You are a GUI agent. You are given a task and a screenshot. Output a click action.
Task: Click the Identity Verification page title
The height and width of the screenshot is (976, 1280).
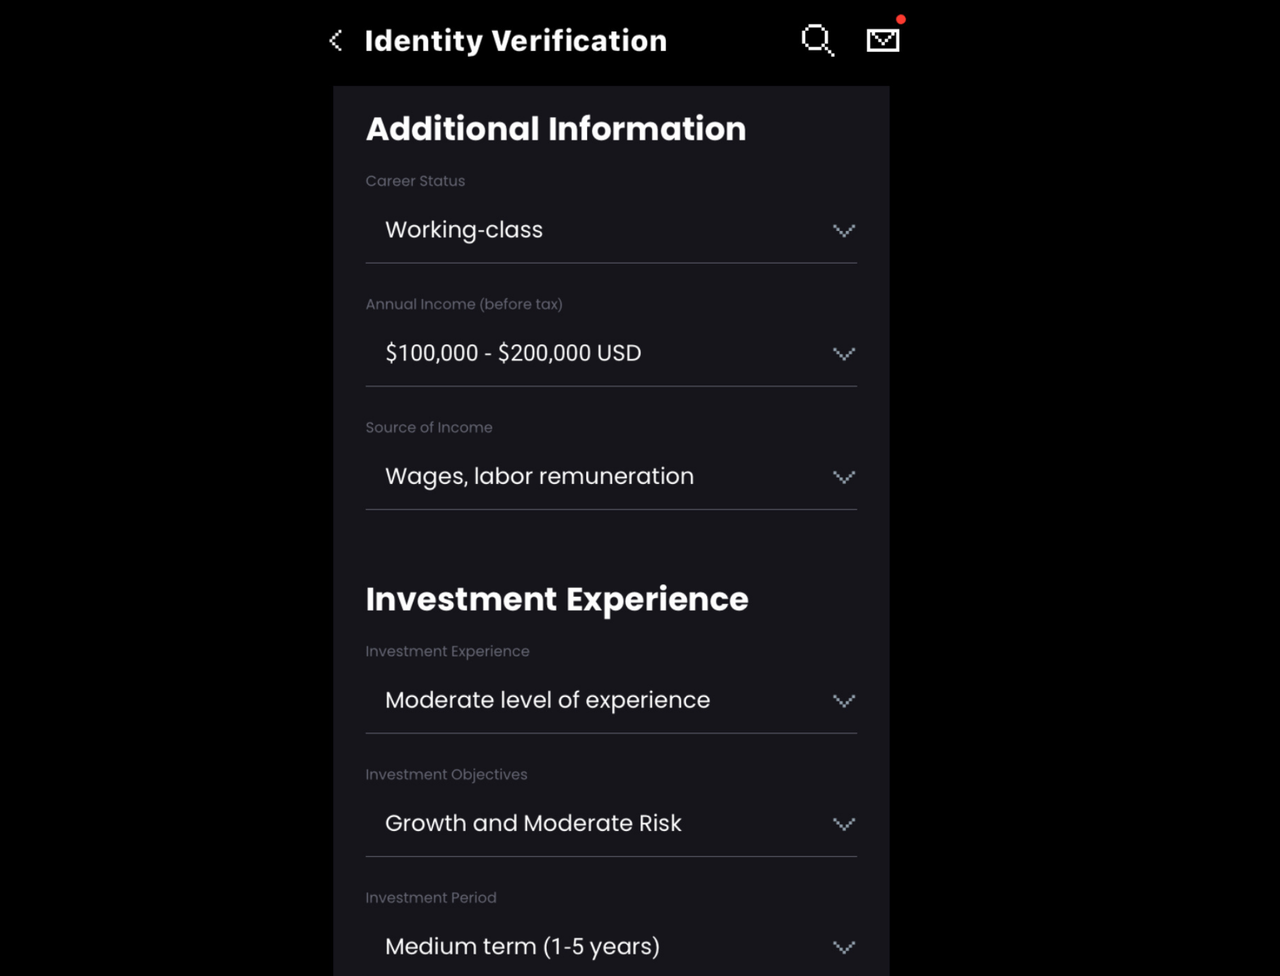click(x=515, y=41)
